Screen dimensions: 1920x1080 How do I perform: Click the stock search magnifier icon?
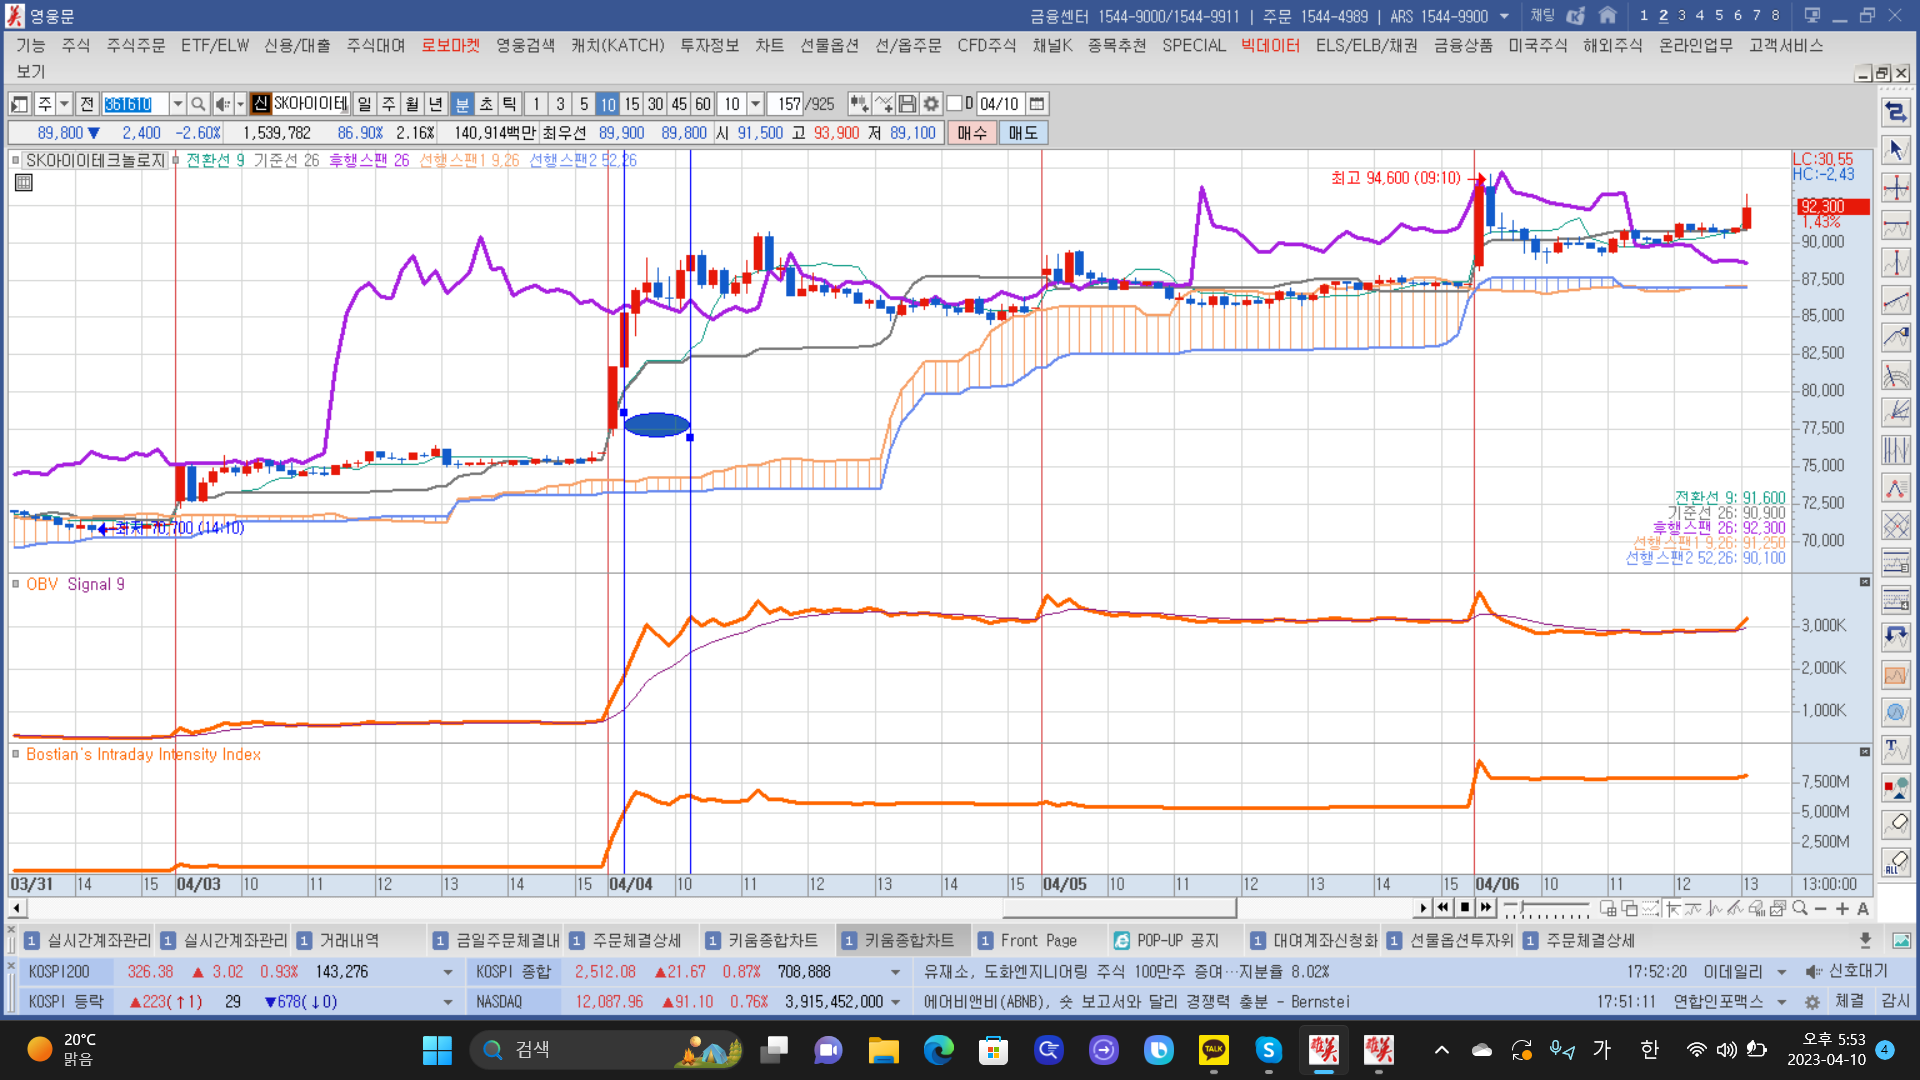[x=198, y=104]
